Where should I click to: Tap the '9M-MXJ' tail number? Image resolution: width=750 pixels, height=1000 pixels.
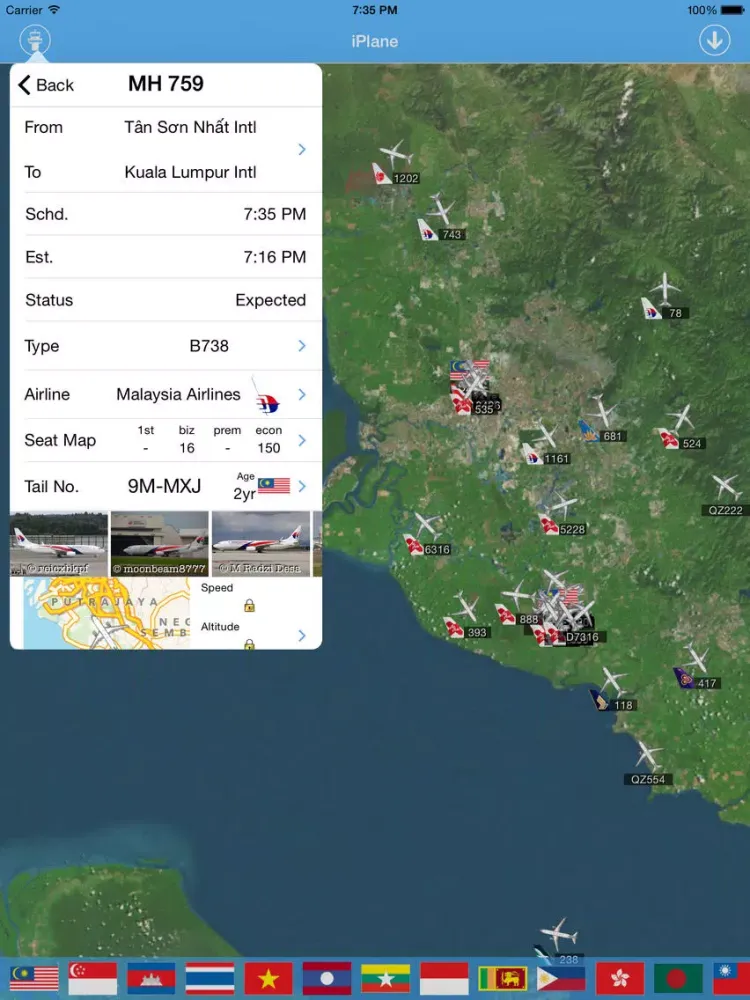coord(165,486)
